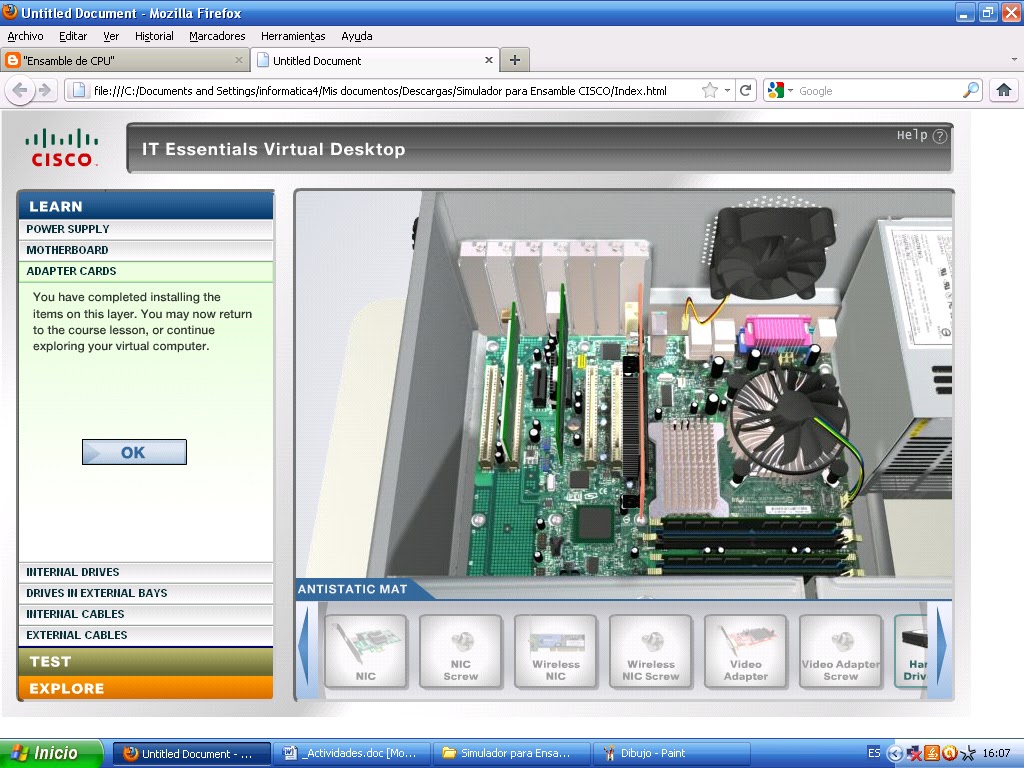Select the Video Adapter Screw icon

pyautogui.click(x=840, y=651)
